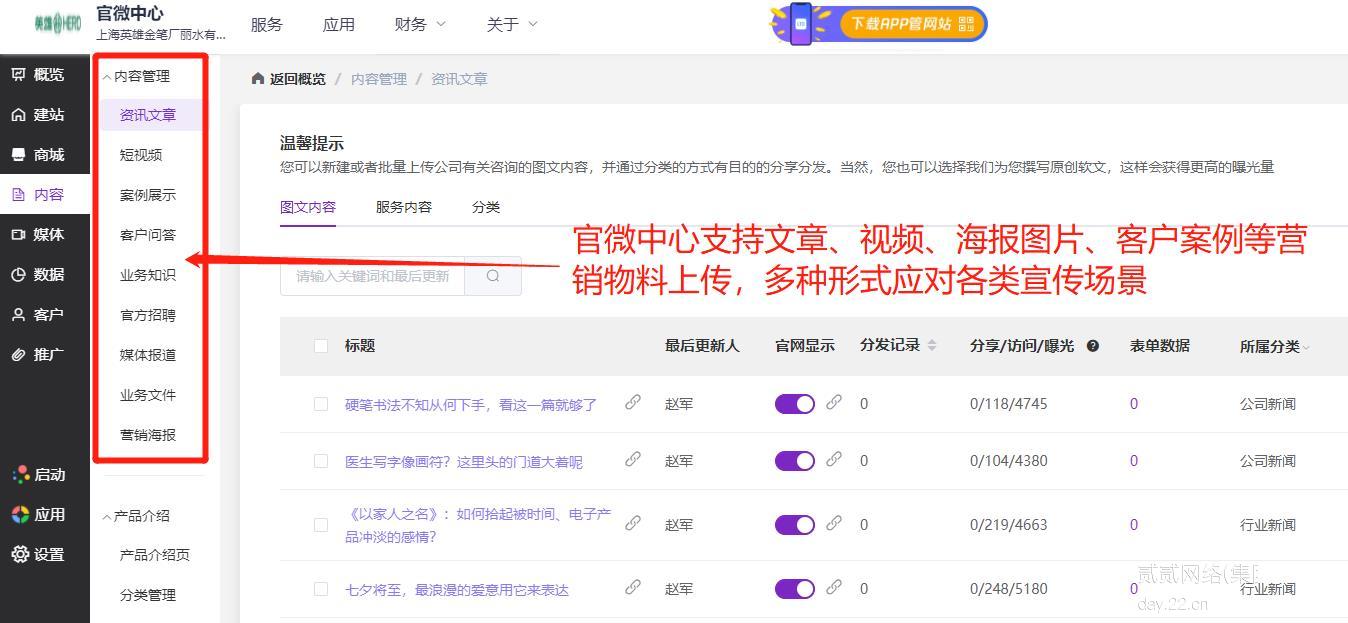Disable 官网显示 for 硬笔书法 article
Viewport: 1348px width, 623px height.
794,404
